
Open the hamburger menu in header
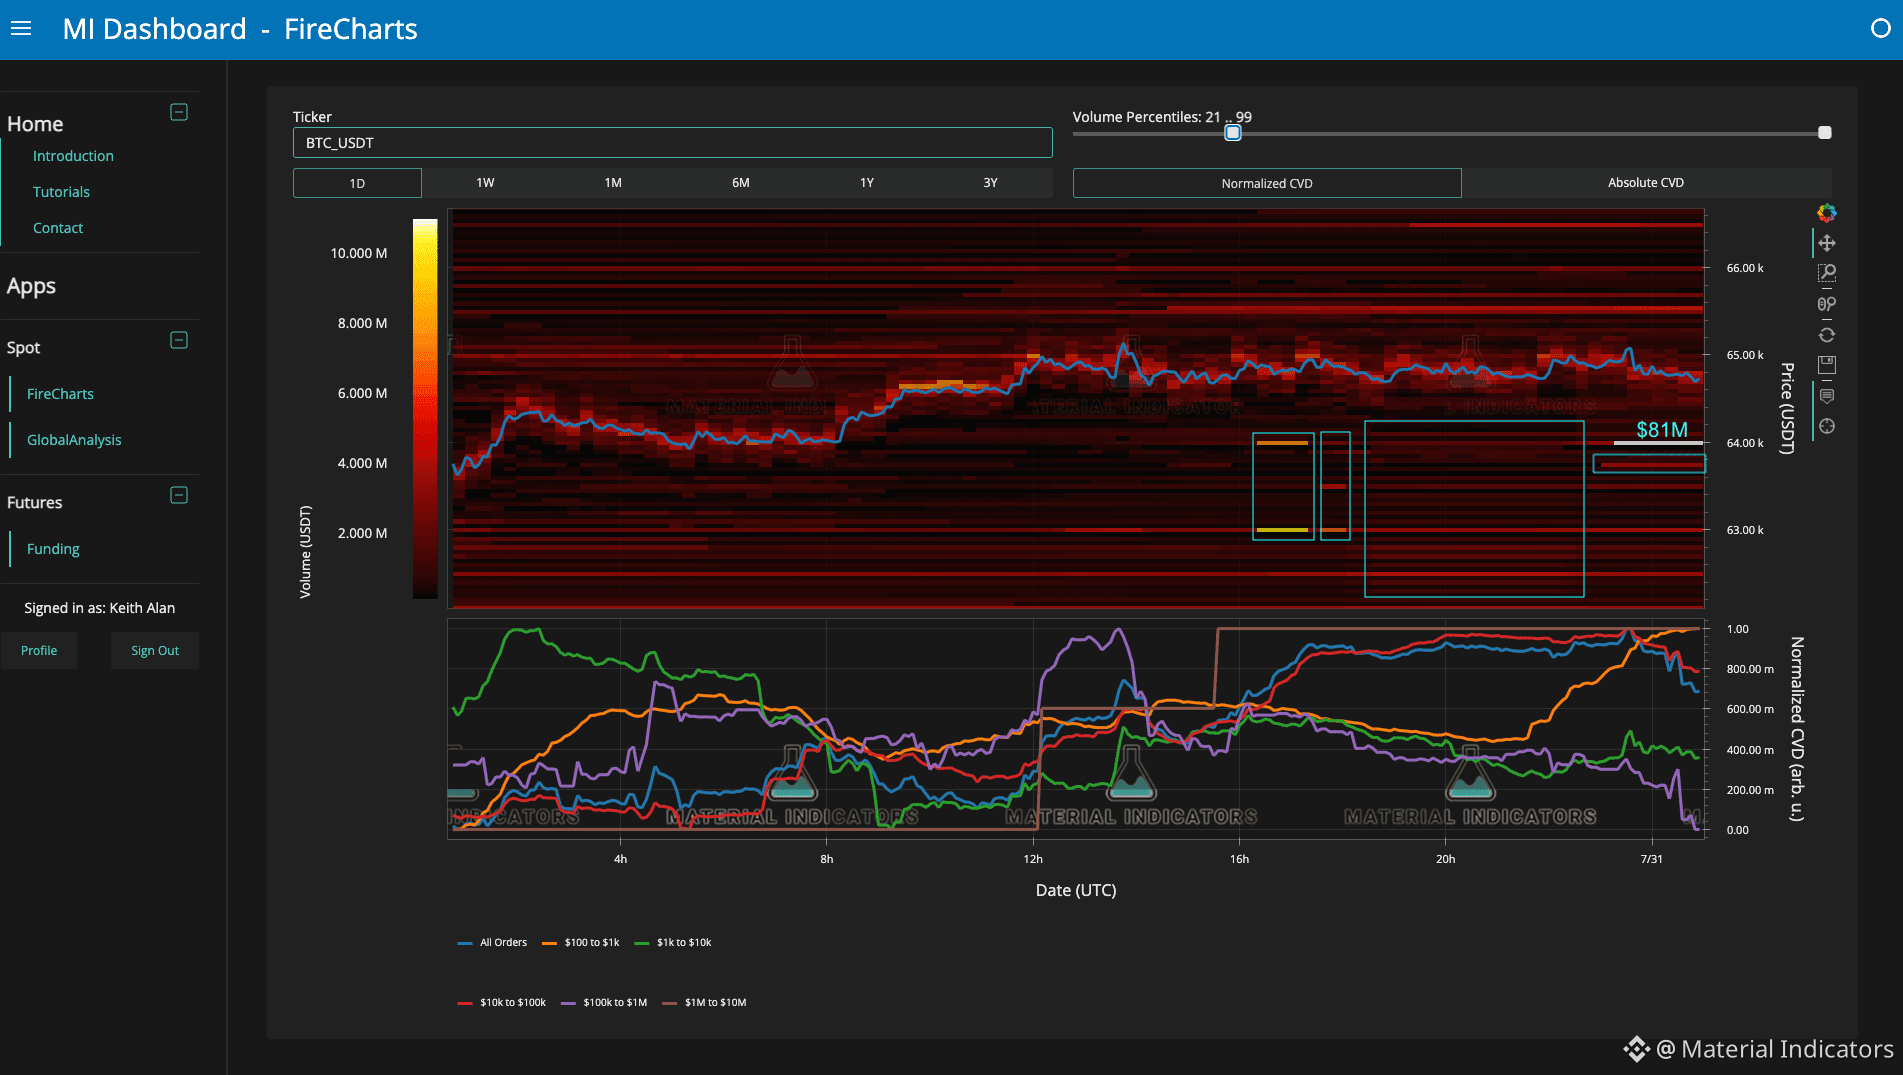(x=21, y=29)
